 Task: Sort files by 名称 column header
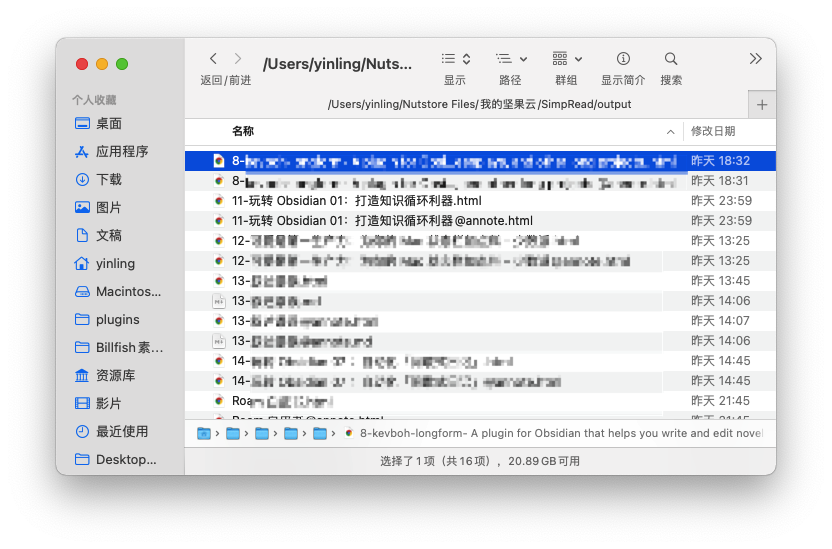(x=243, y=131)
